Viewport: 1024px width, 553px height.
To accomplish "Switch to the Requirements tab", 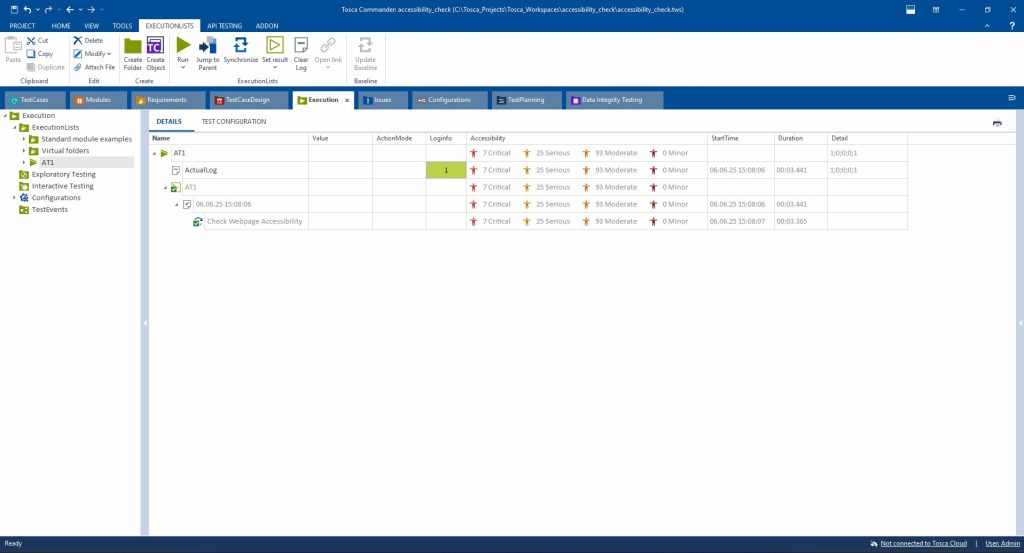I will pos(167,100).
